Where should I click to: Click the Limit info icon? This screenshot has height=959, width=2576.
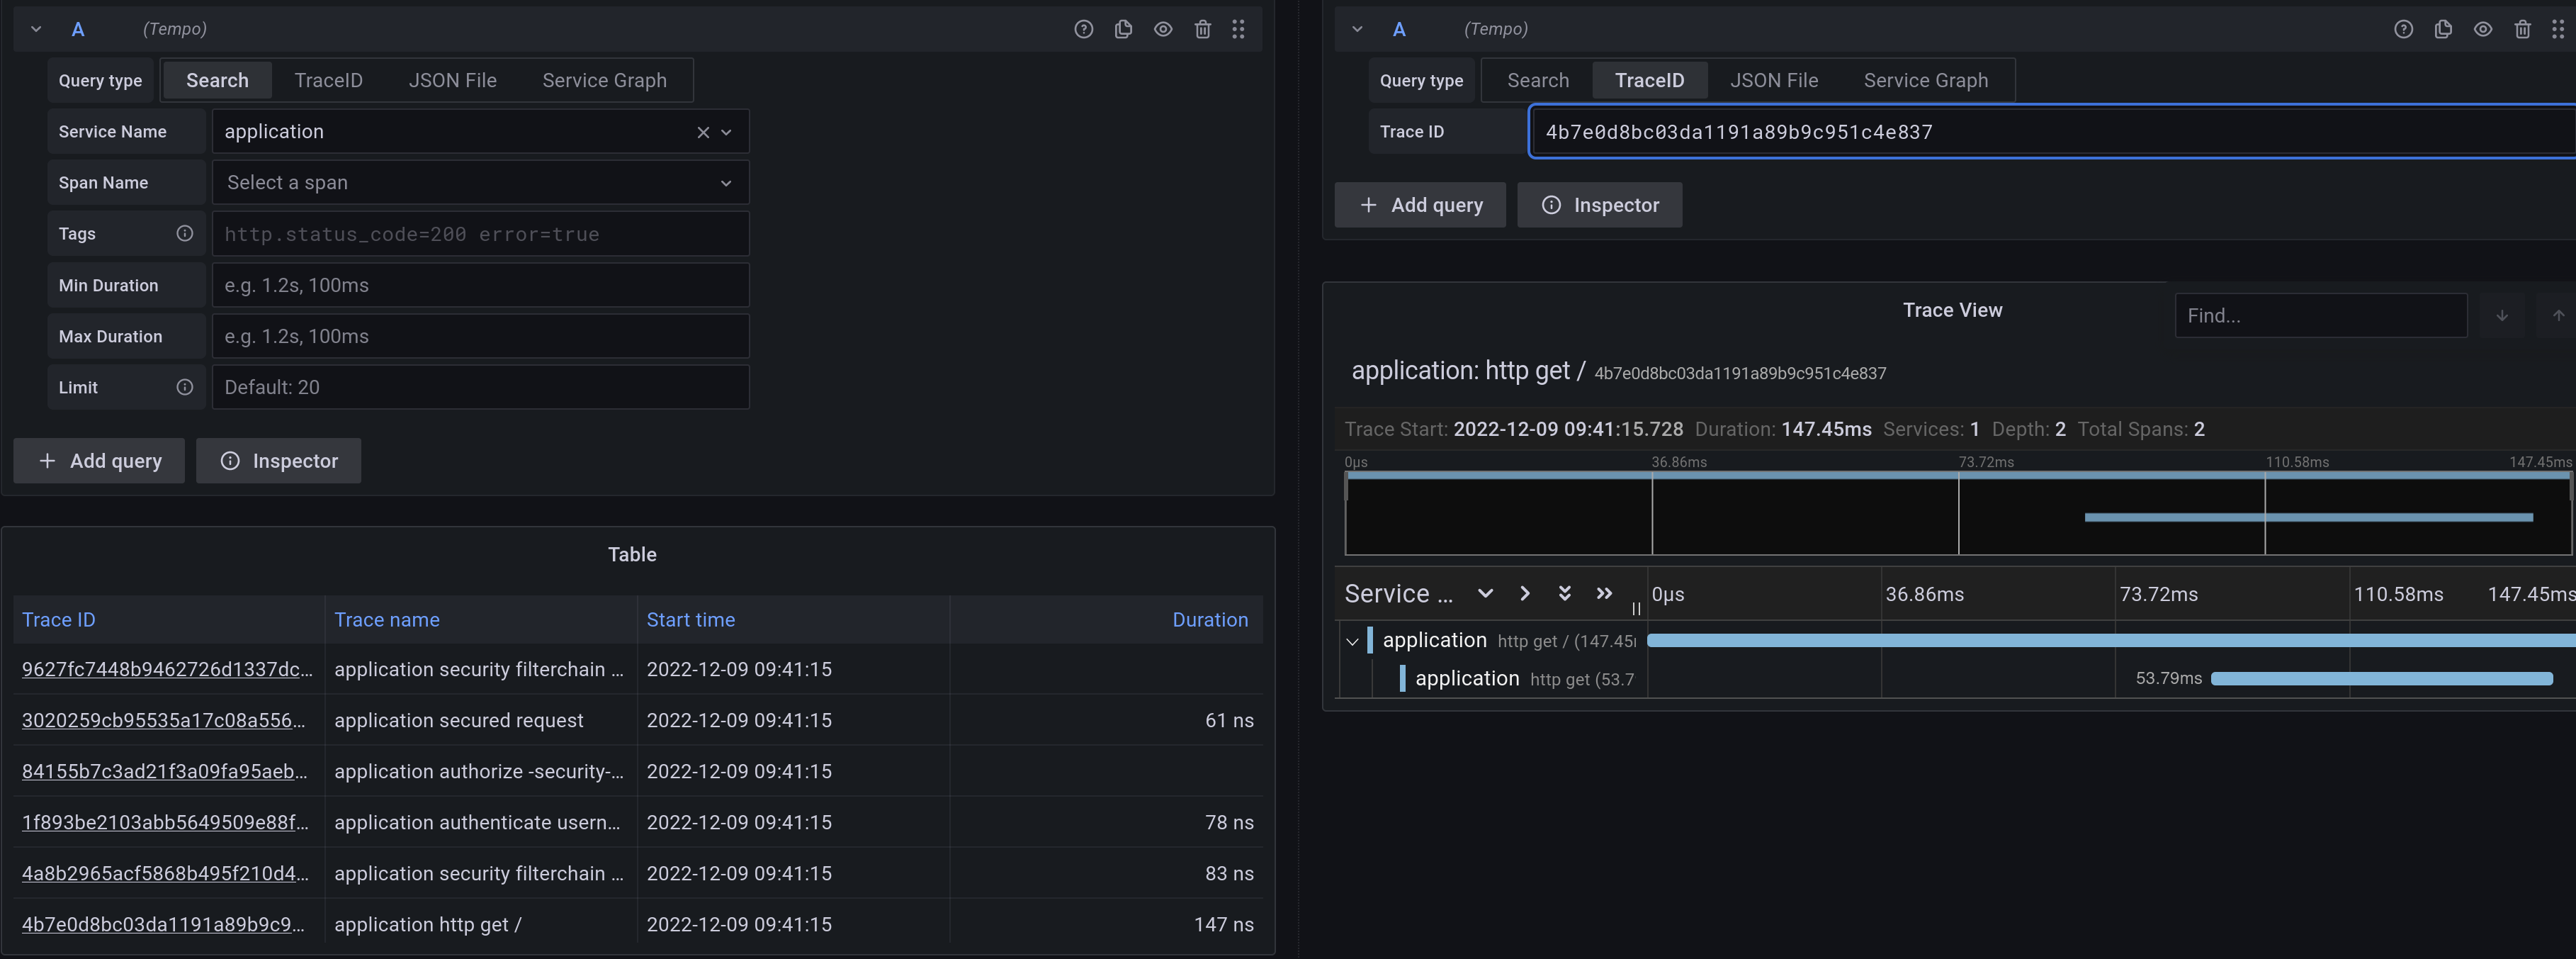[x=185, y=387]
